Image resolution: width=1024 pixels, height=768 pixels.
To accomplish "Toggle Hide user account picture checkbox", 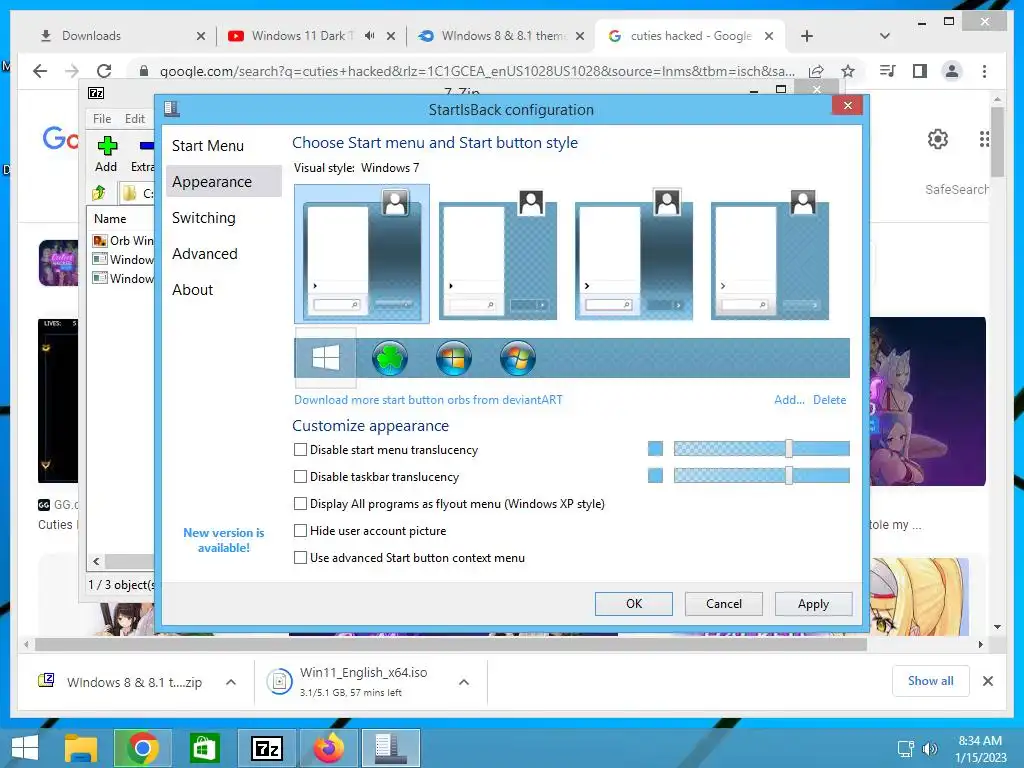I will click(300, 530).
